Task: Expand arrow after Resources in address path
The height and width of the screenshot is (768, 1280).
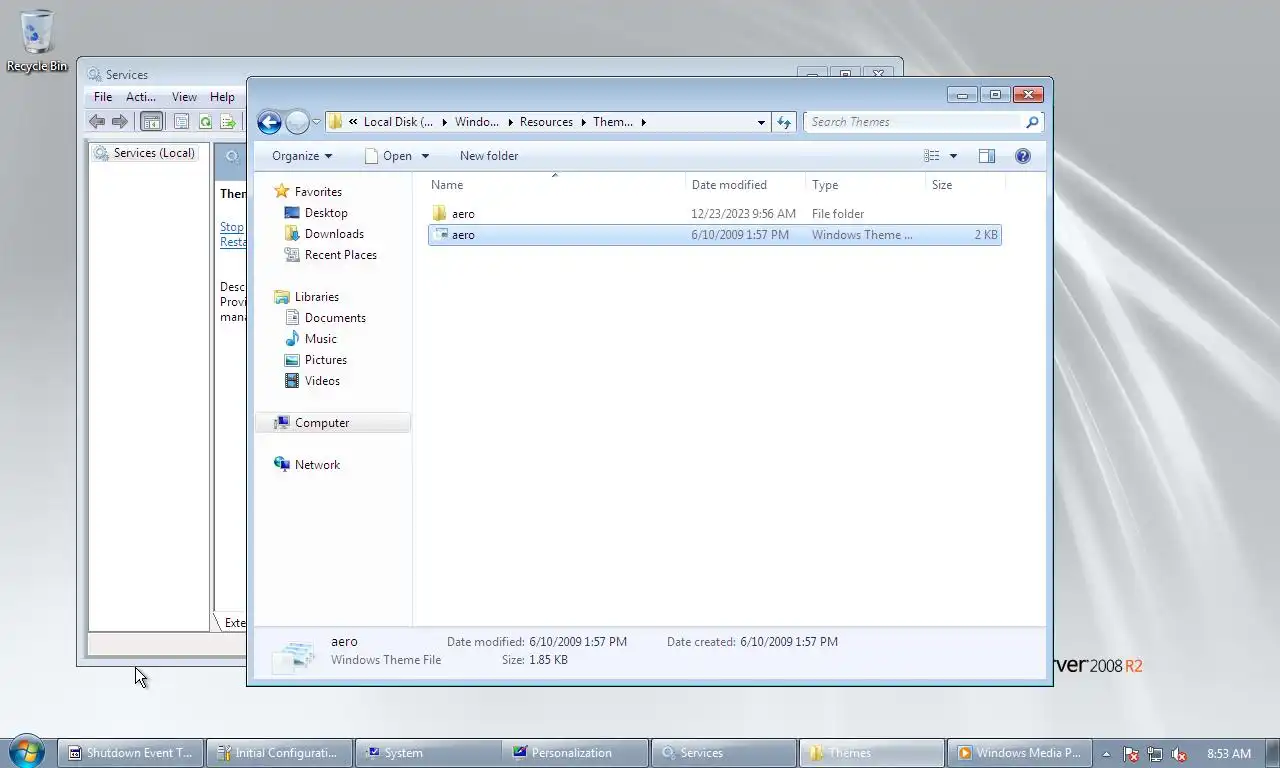Action: tap(583, 122)
